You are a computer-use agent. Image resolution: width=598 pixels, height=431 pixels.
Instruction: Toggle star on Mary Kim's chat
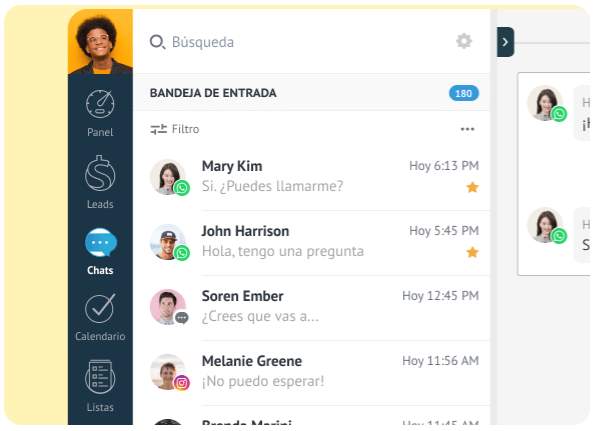coord(472,187)
